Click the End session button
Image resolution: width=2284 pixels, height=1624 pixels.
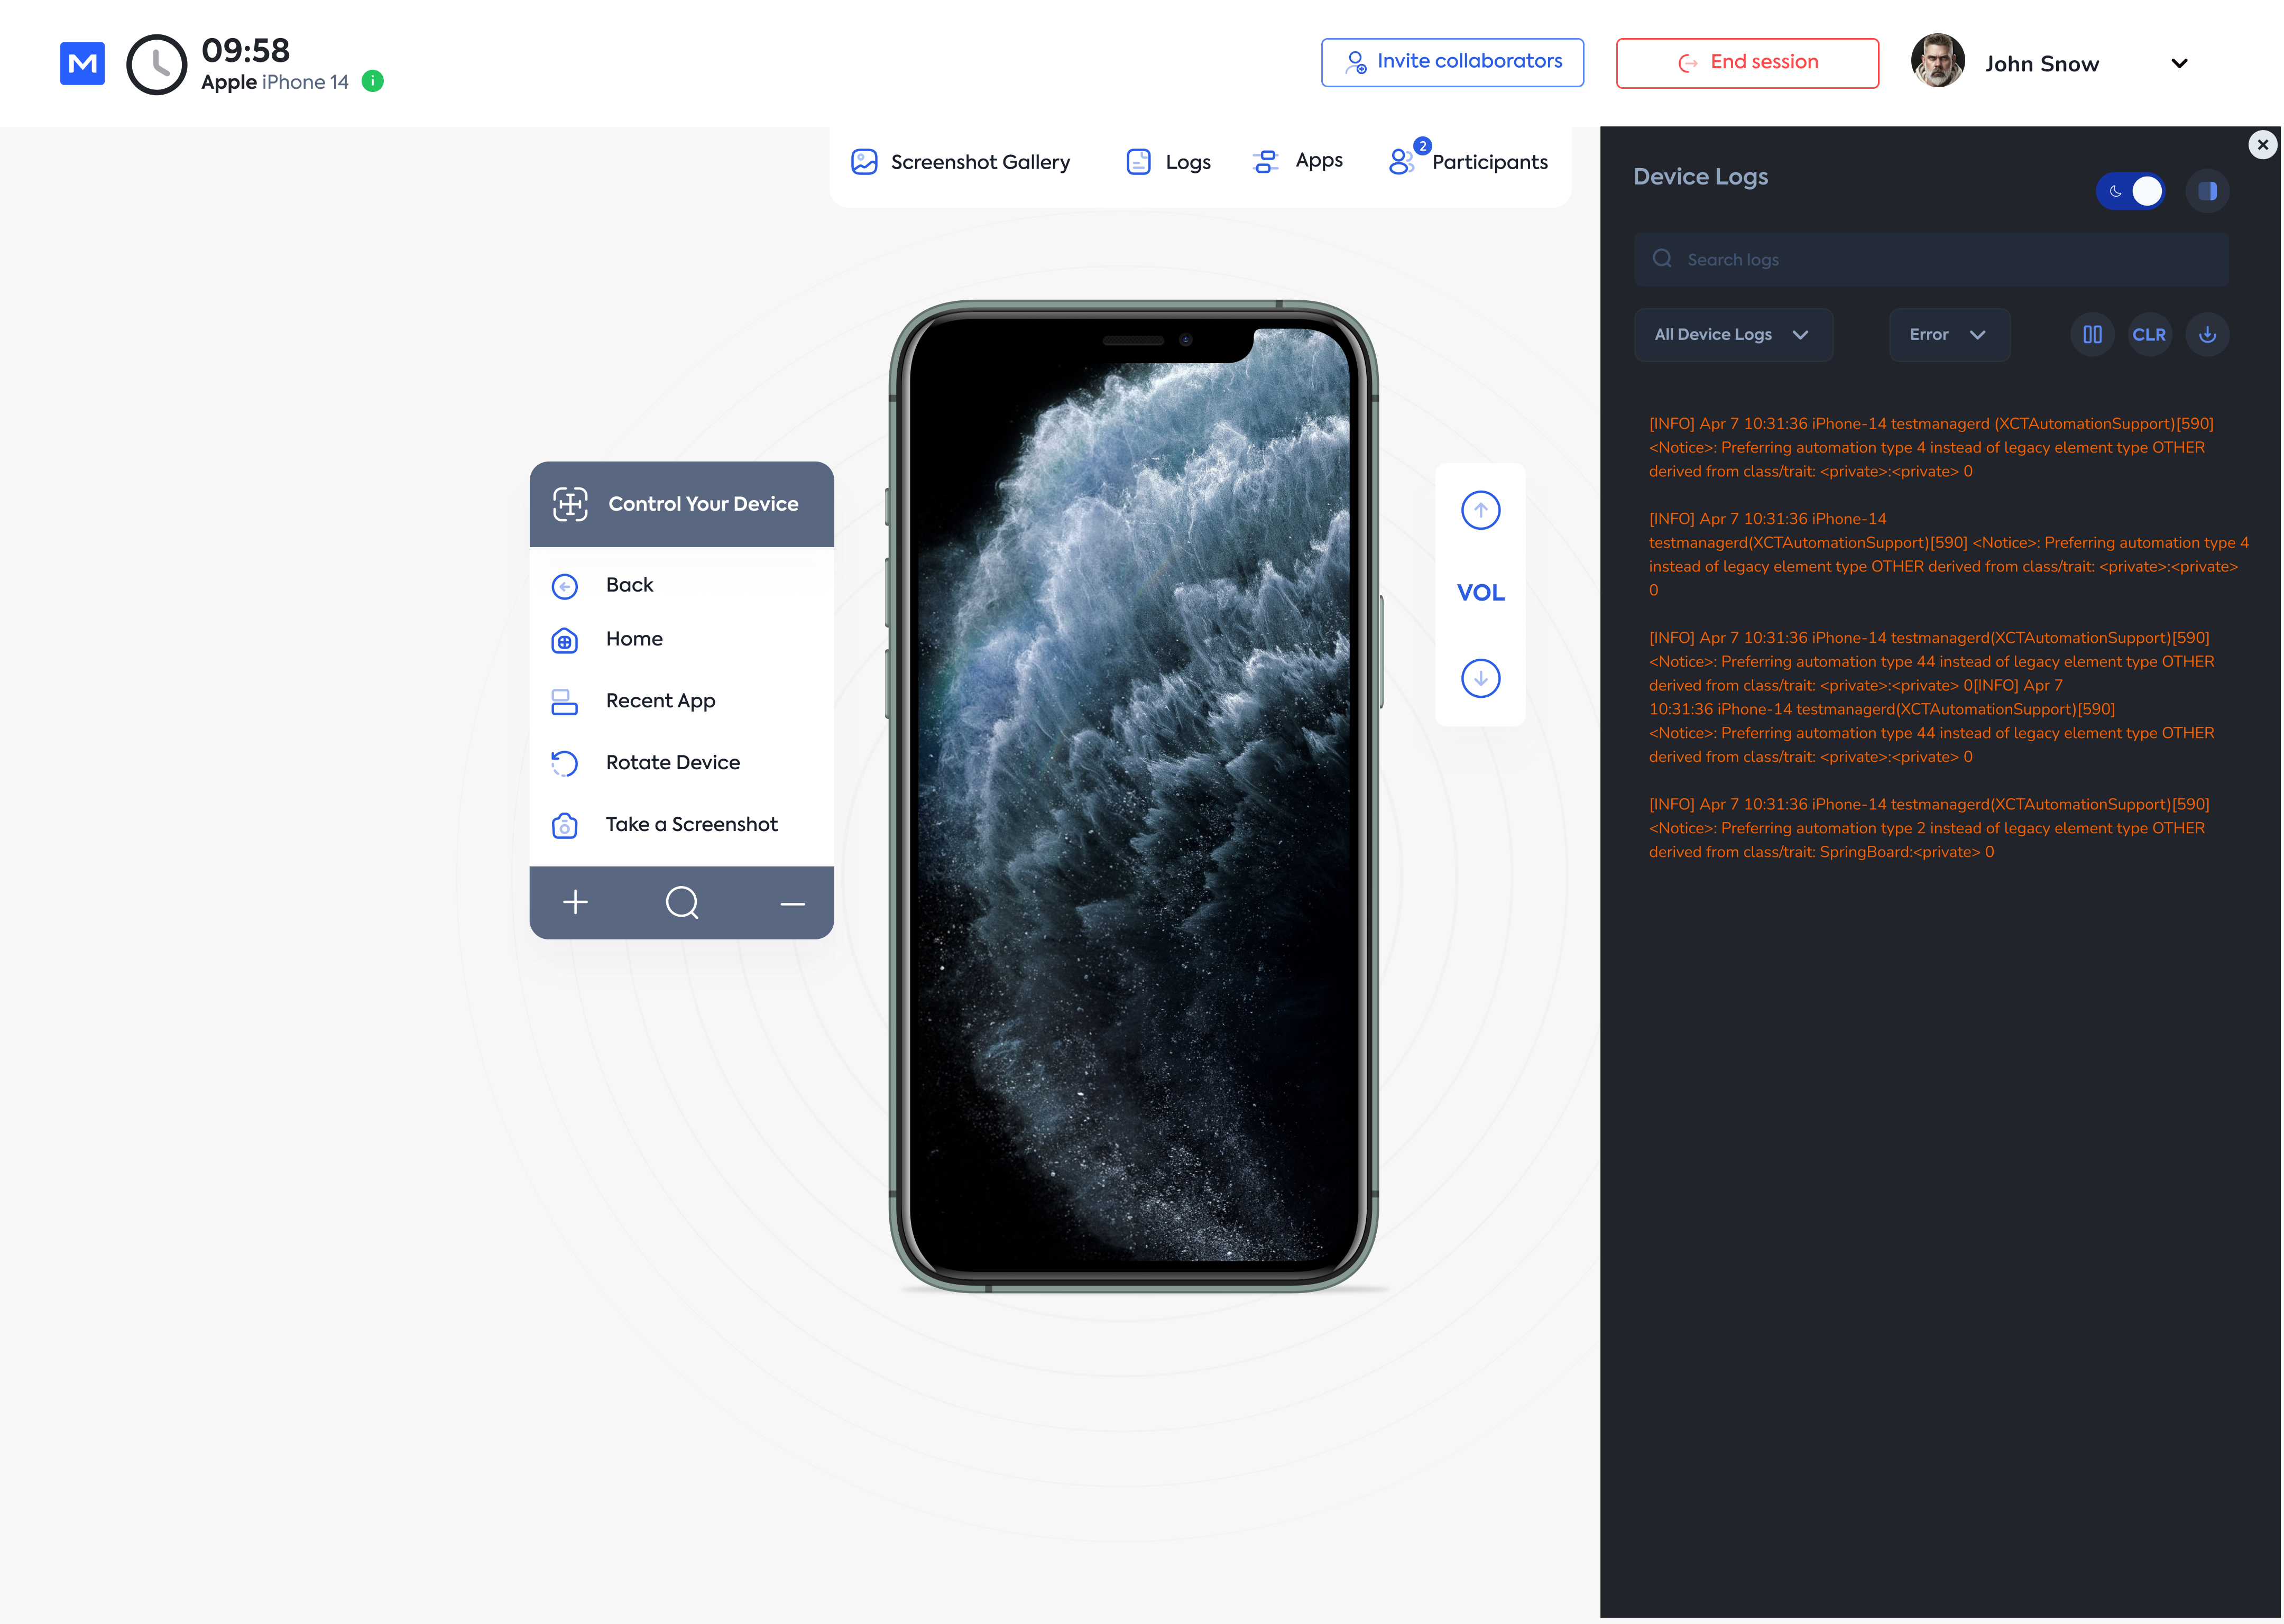coord(1747,63)
